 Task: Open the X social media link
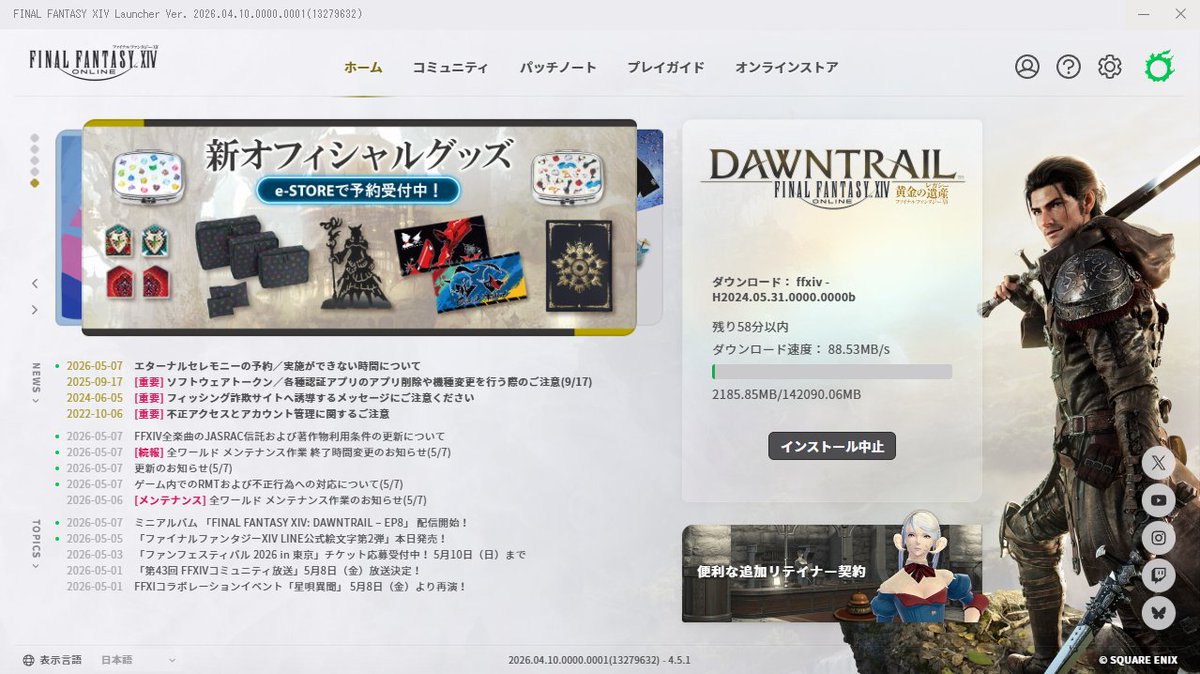pyautogui.click(x=1158, y=462)
